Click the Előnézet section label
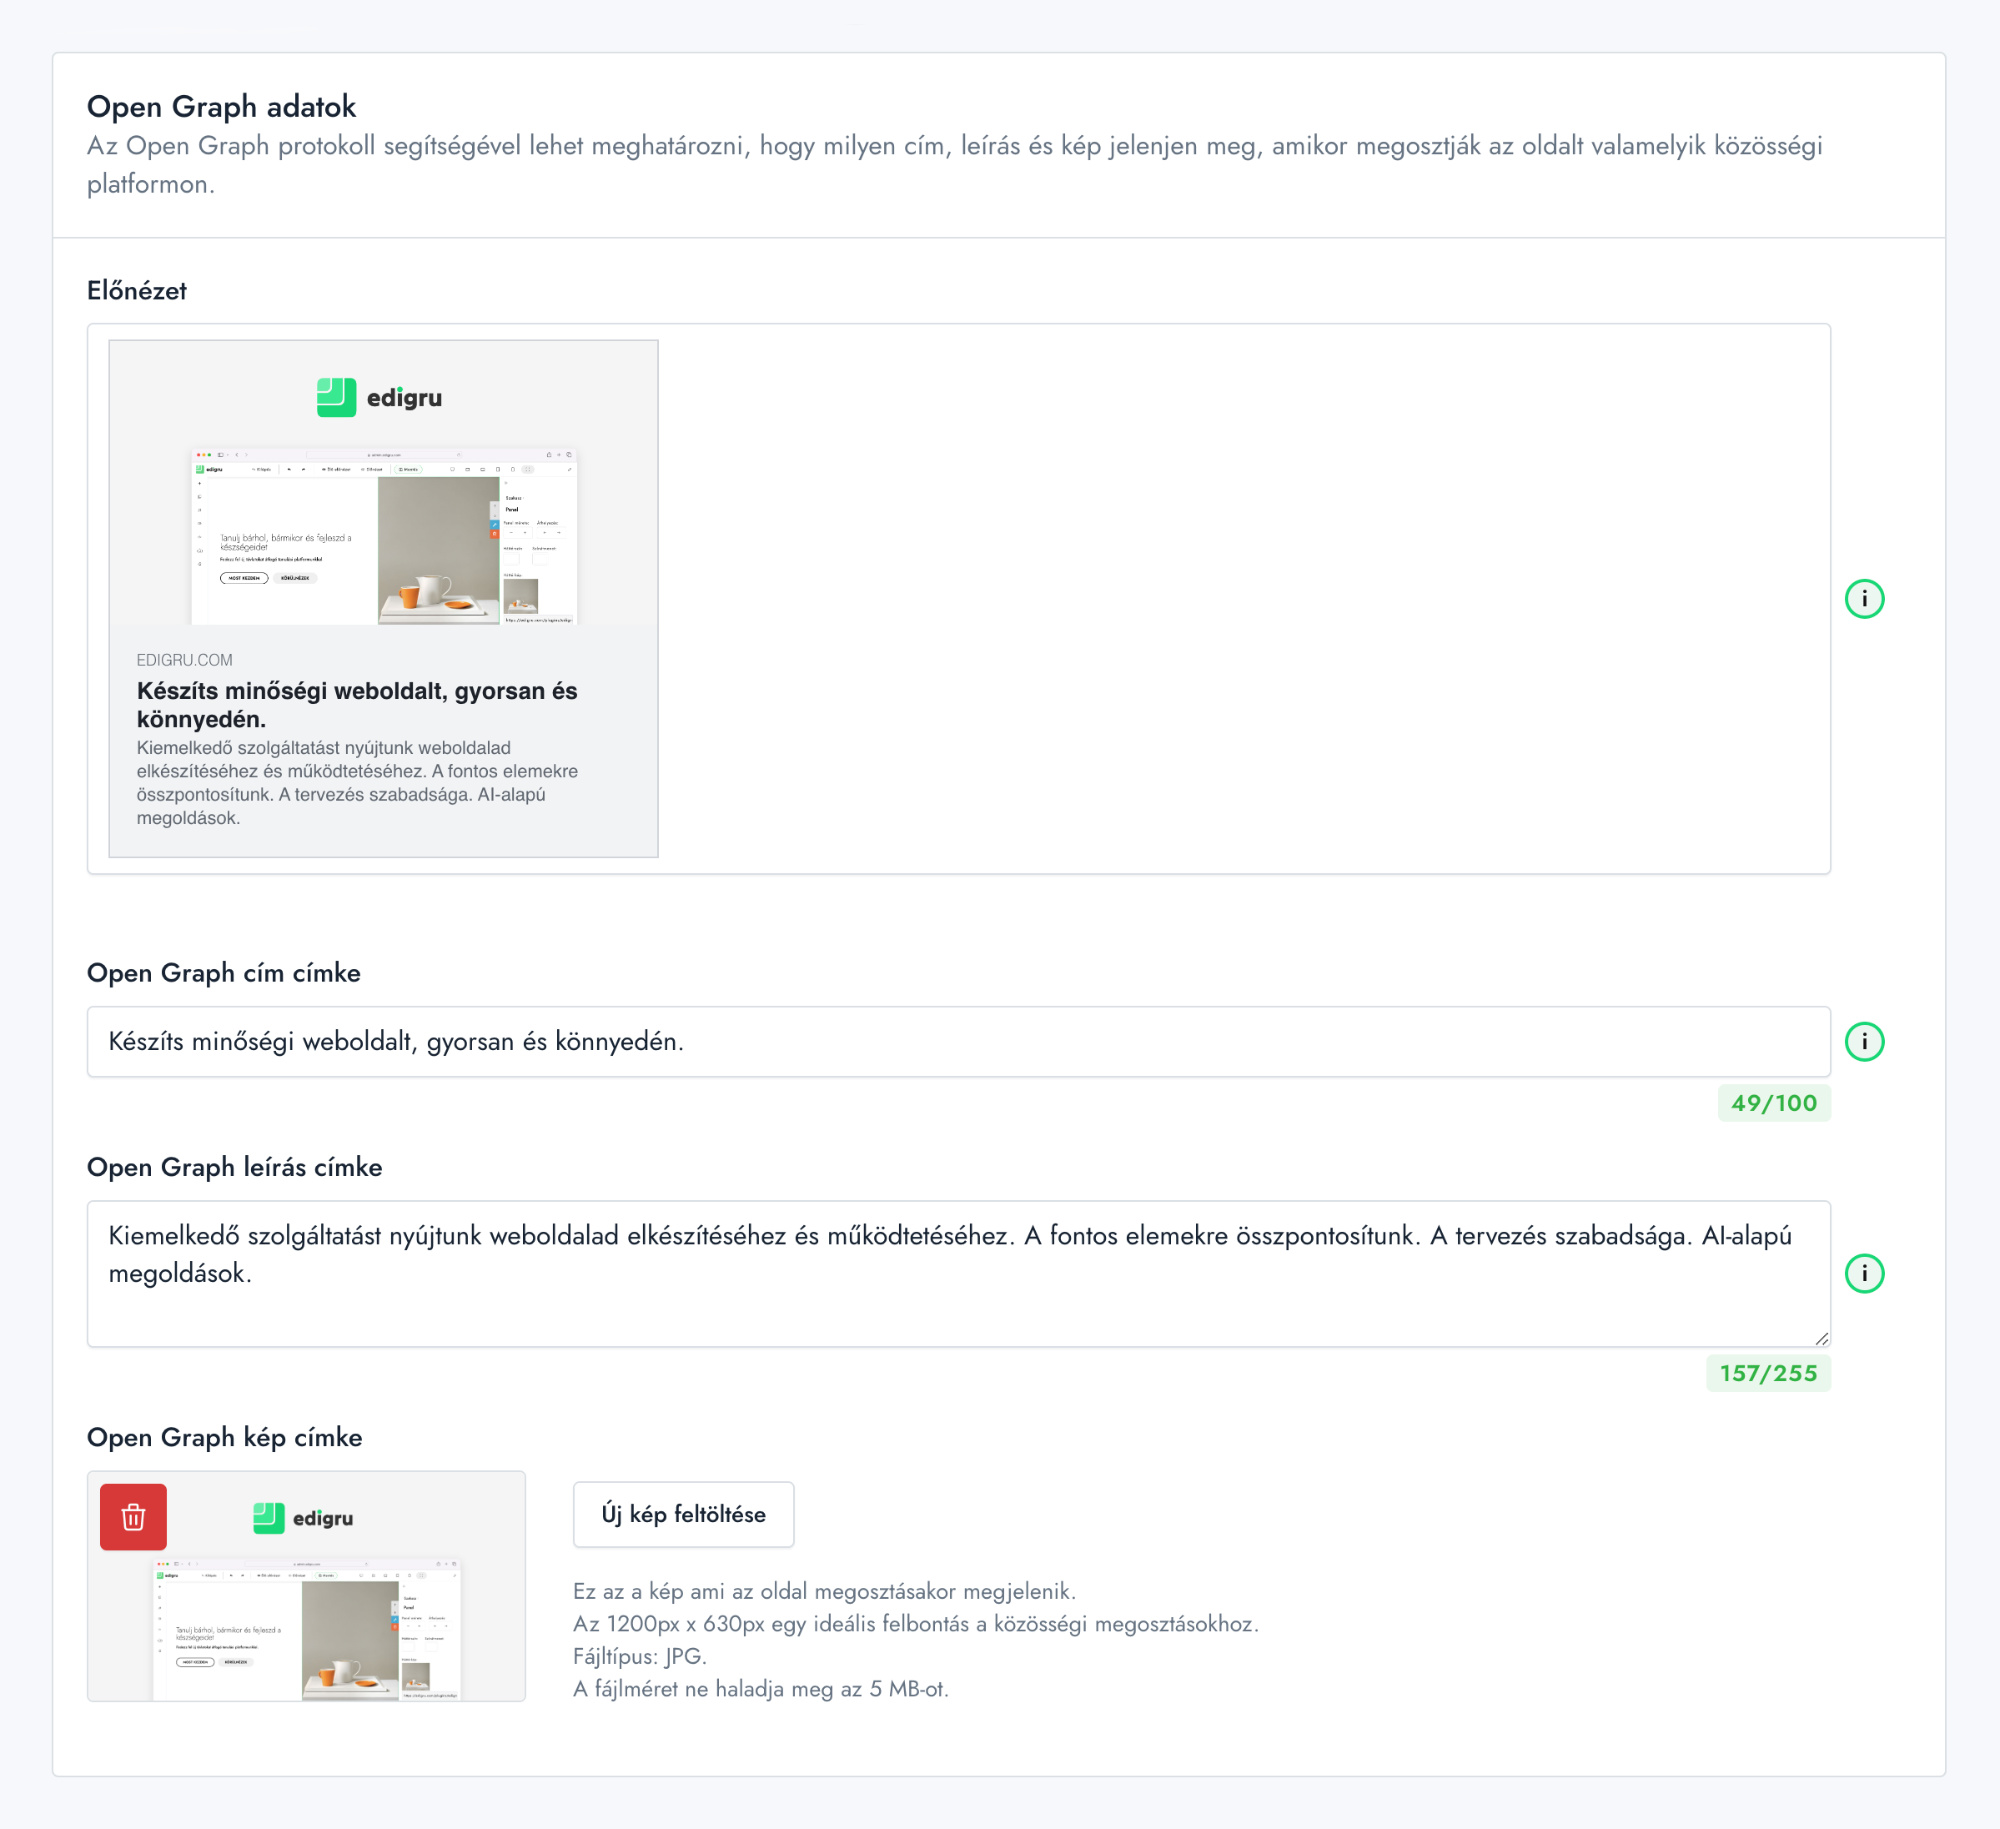Screen dimensions: 2000x1829 (x=137, y=291)
